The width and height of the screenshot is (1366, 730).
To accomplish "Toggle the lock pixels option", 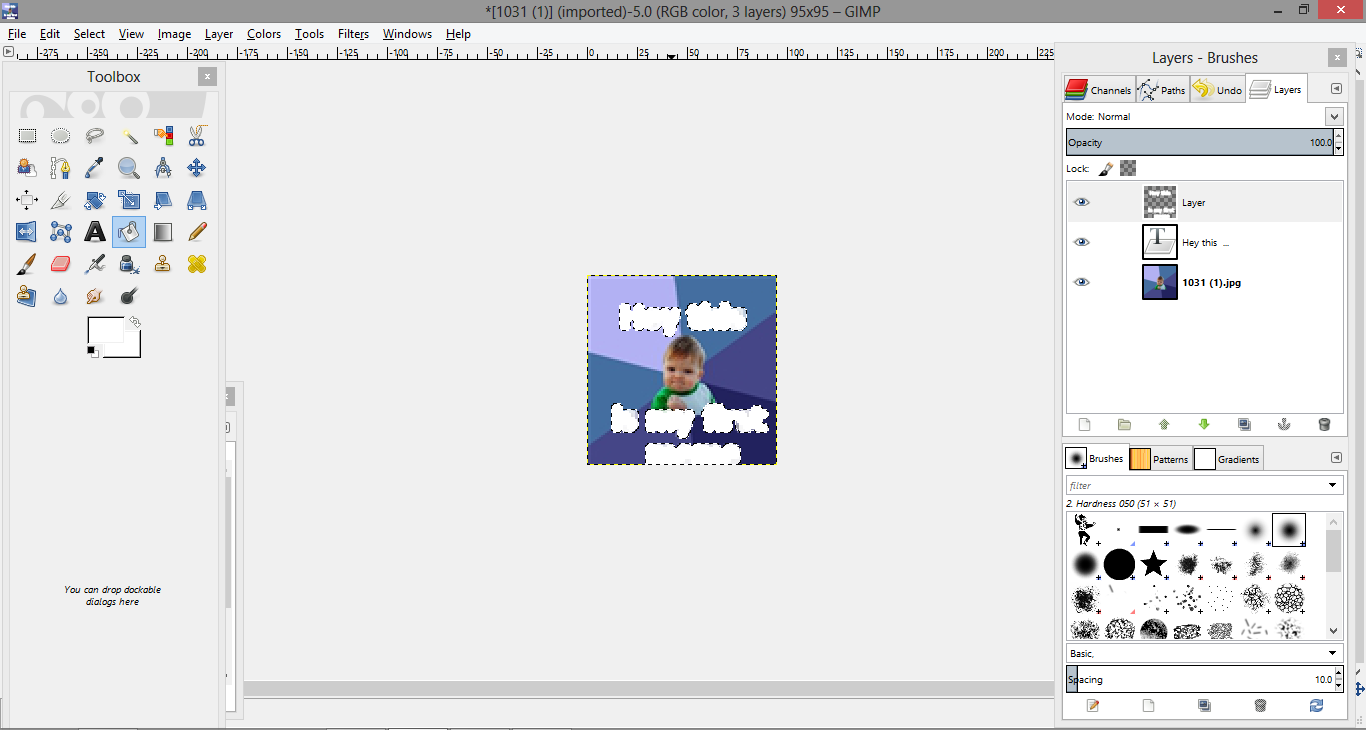I will point(1106,169).
